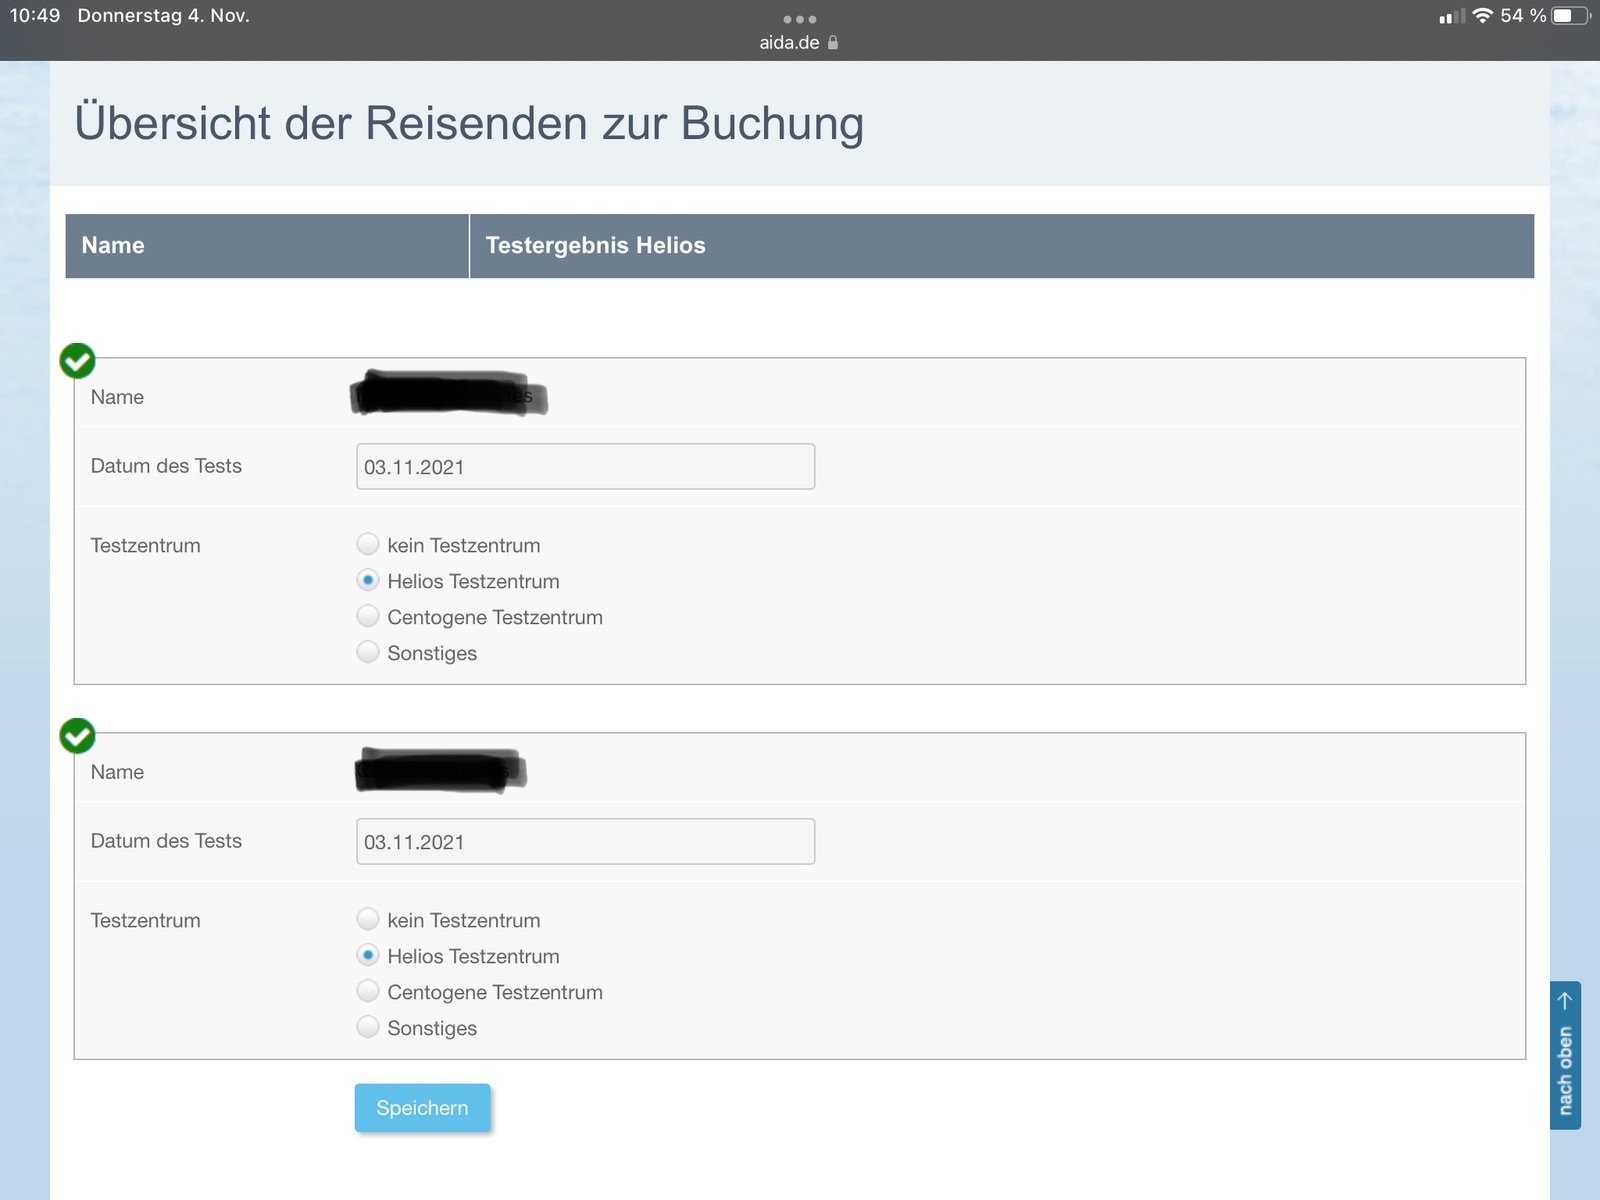The height and width of the screenshot is (1200, 1600).
Task: Tap the Wi-Fi status icon
Action: tap(1482, 16)
